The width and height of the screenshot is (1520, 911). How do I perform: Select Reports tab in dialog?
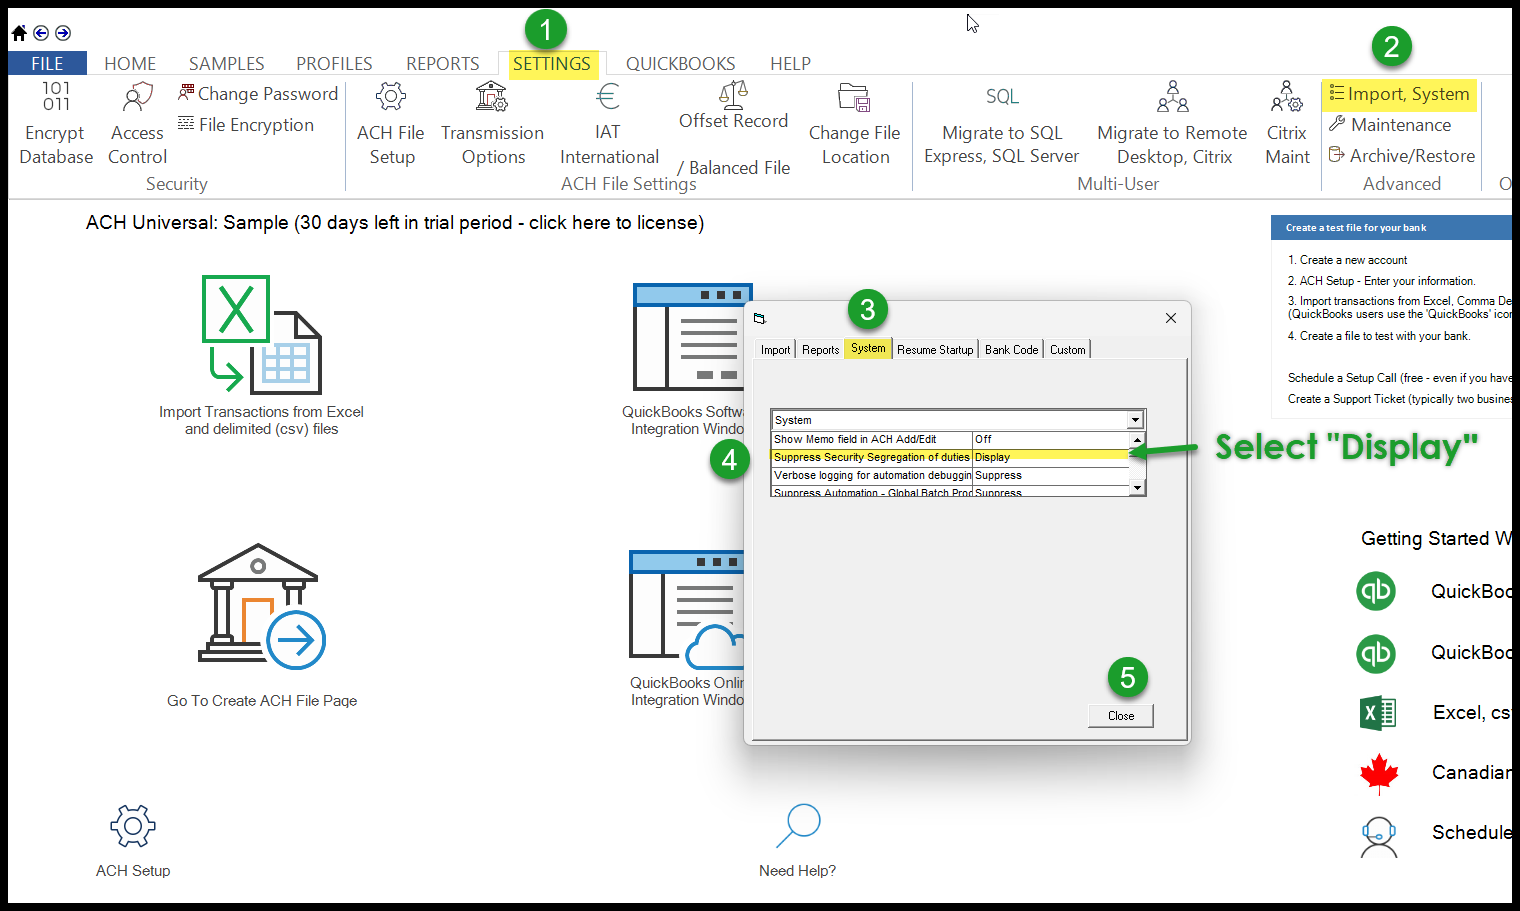820,349
